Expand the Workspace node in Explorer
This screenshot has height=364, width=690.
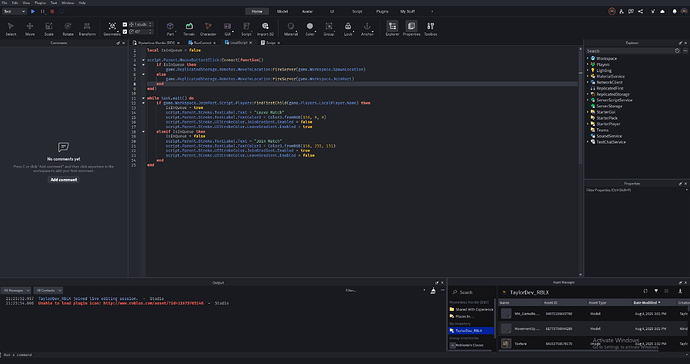[587, 58]
